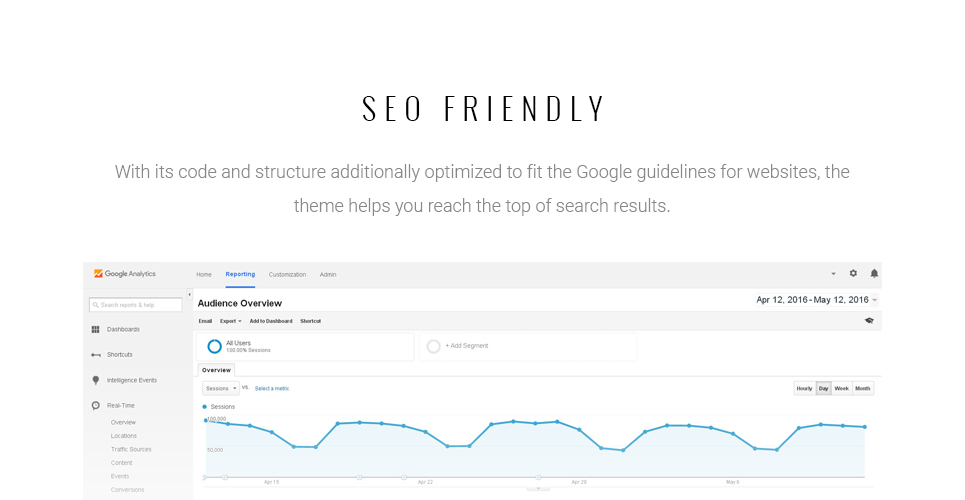Click the Real-Time clock icon
The width and height of the screenshot is (965, 500).
coord(95,406)
